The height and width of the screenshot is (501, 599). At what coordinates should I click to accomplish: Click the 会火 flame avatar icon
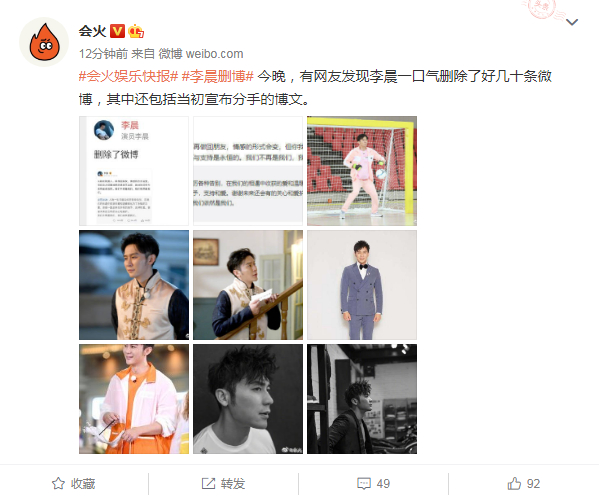coord(44,42)
